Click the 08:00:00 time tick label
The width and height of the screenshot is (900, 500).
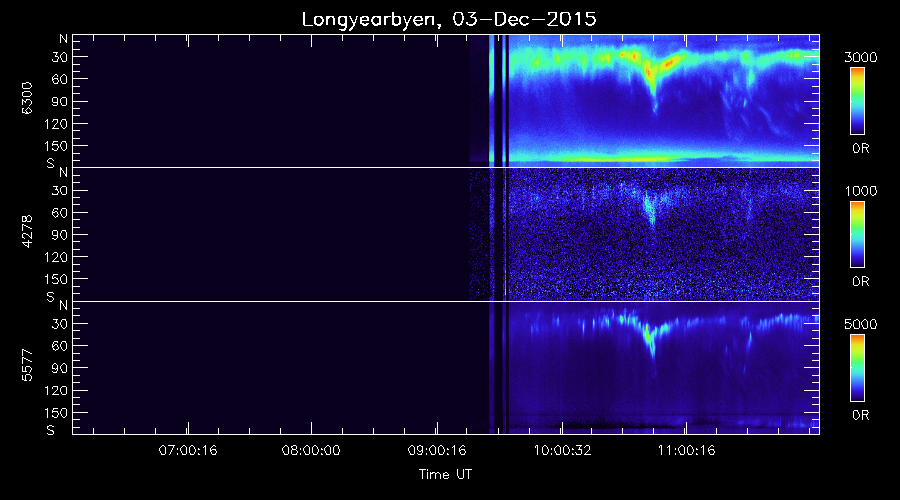tap(311, 451)
